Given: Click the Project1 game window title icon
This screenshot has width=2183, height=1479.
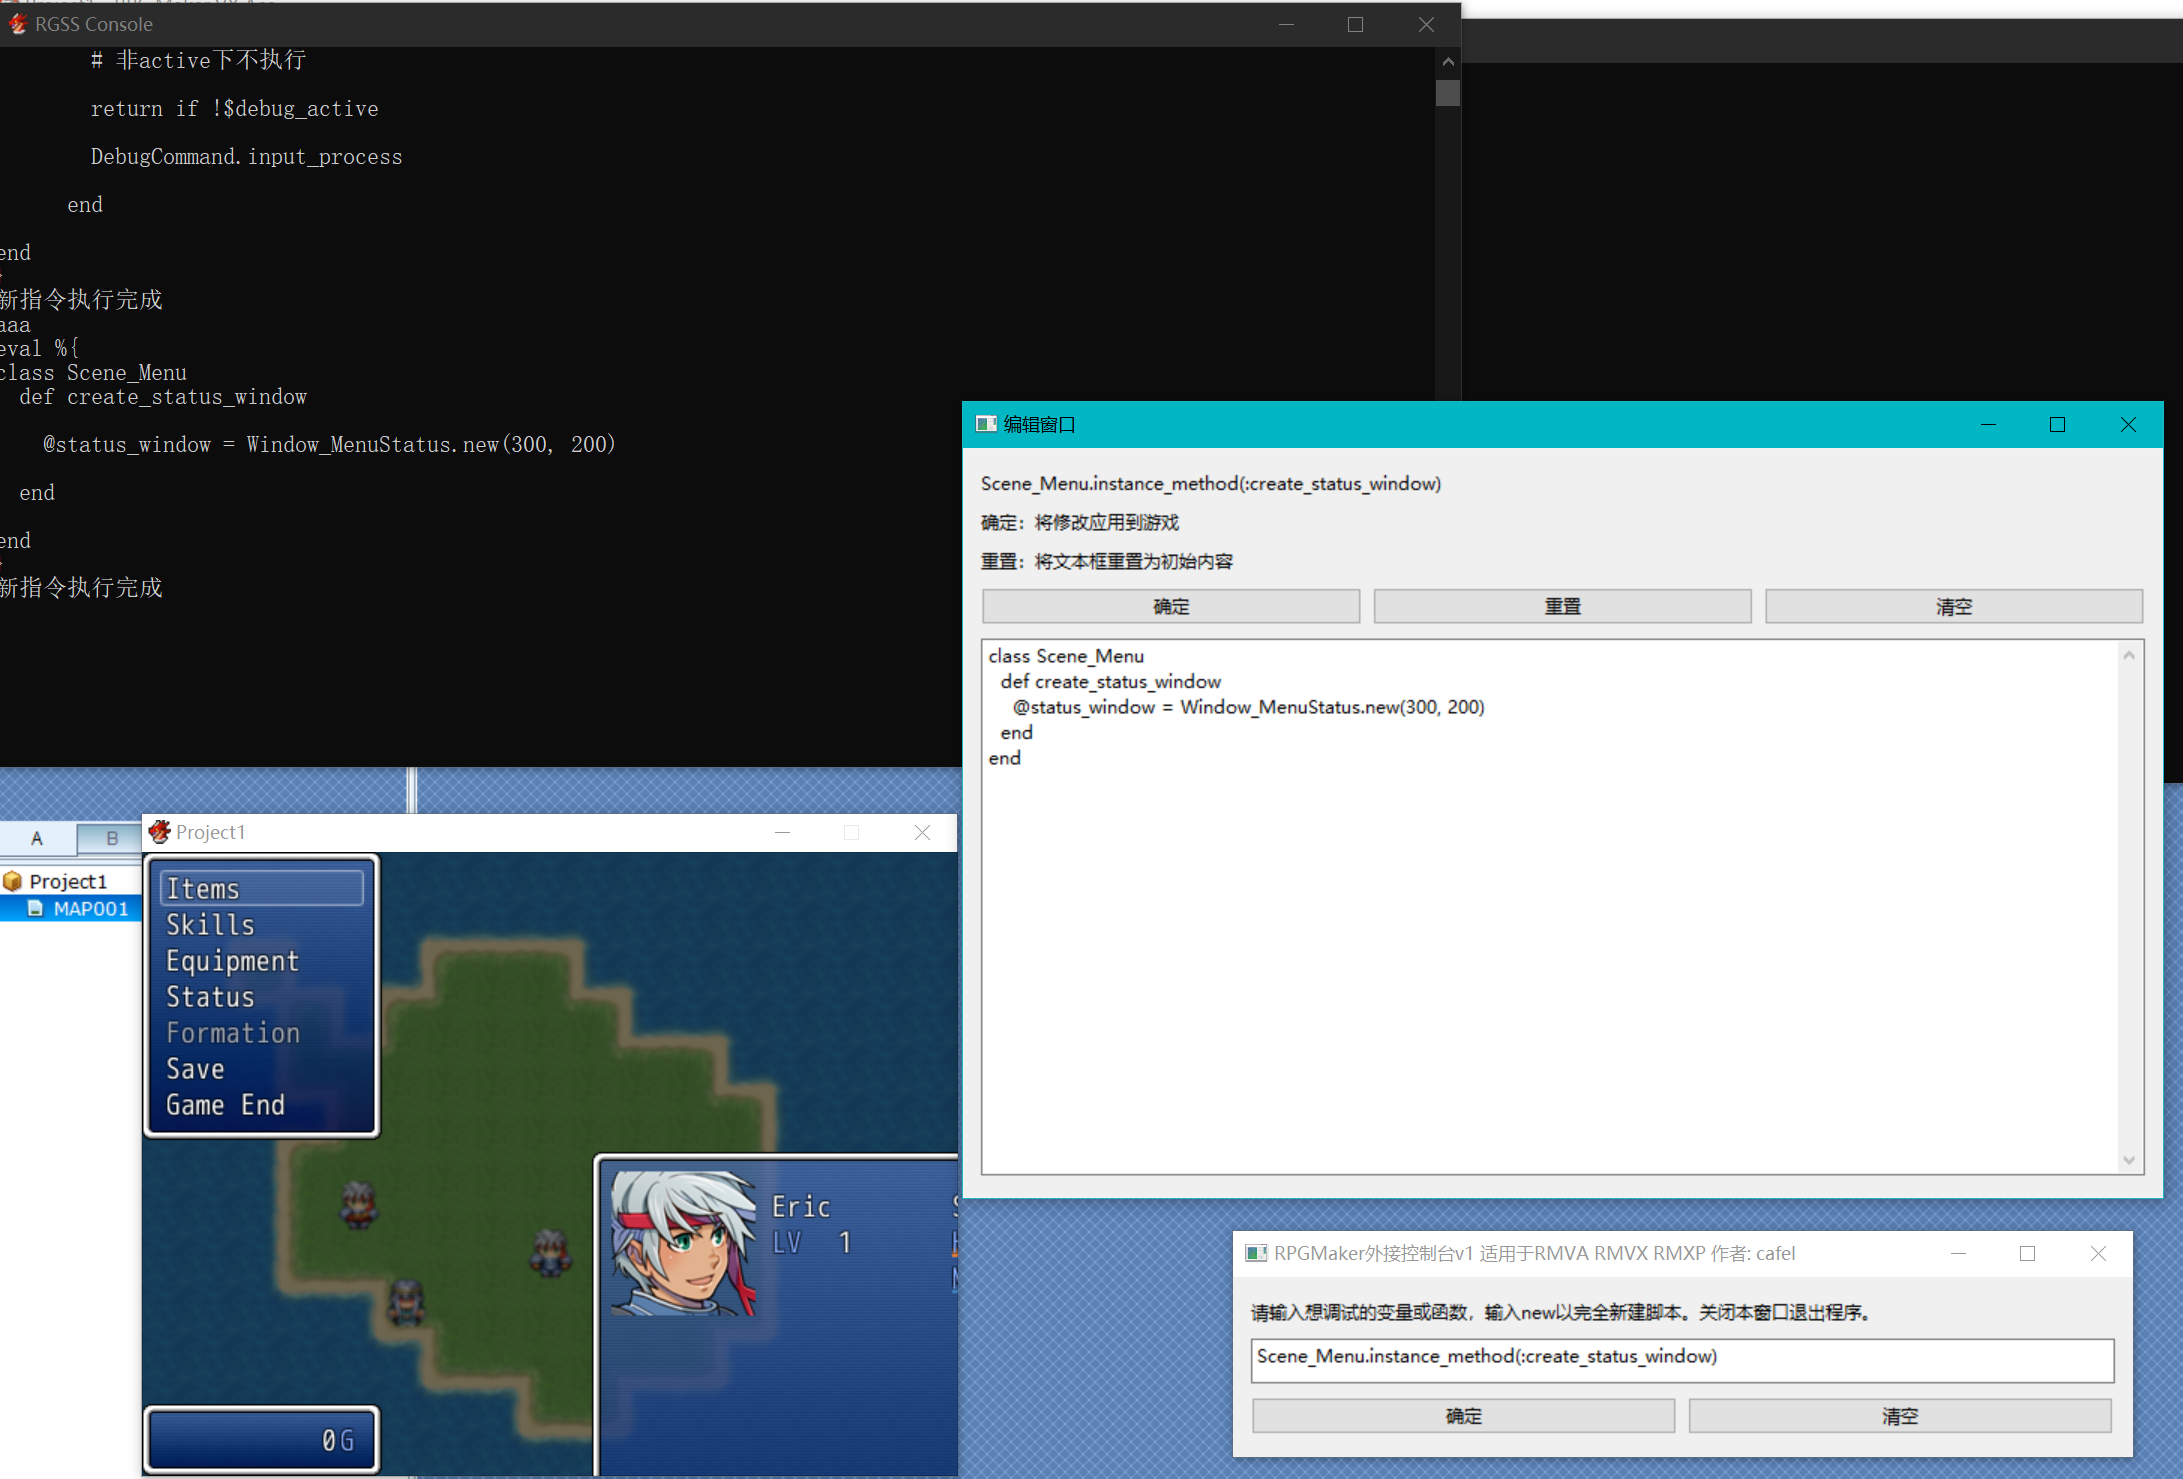Looking at the screenshot, I should (x=159, y=832).
